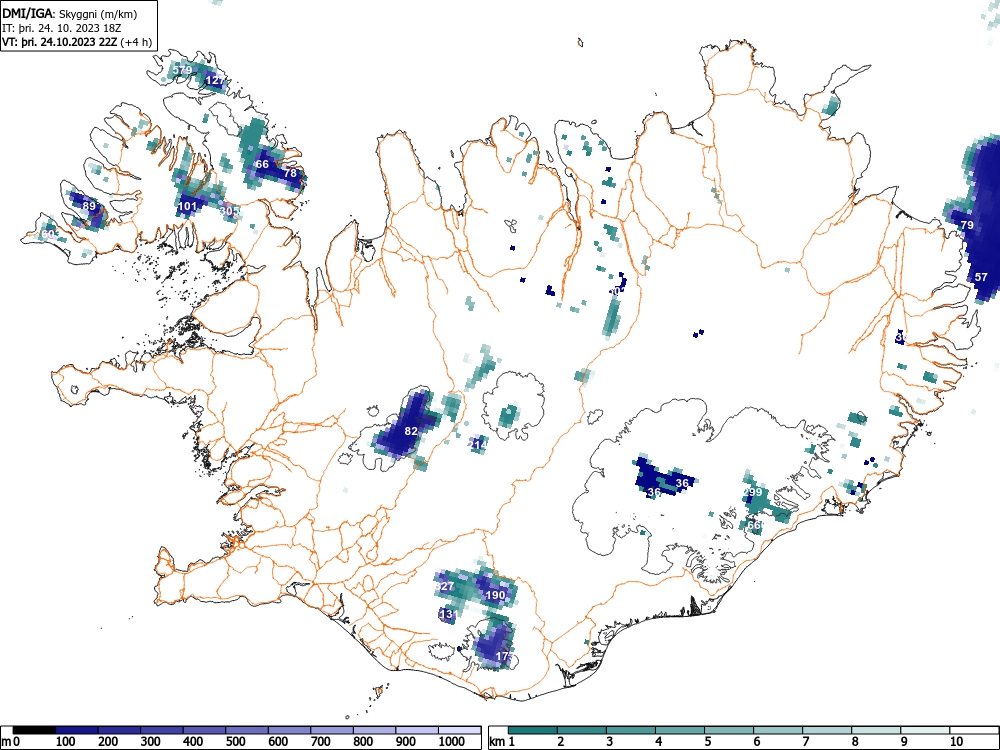Screen dimensions: 1000x750
Task: Click the '1000' legend label
Action: [x=452, y=742]
